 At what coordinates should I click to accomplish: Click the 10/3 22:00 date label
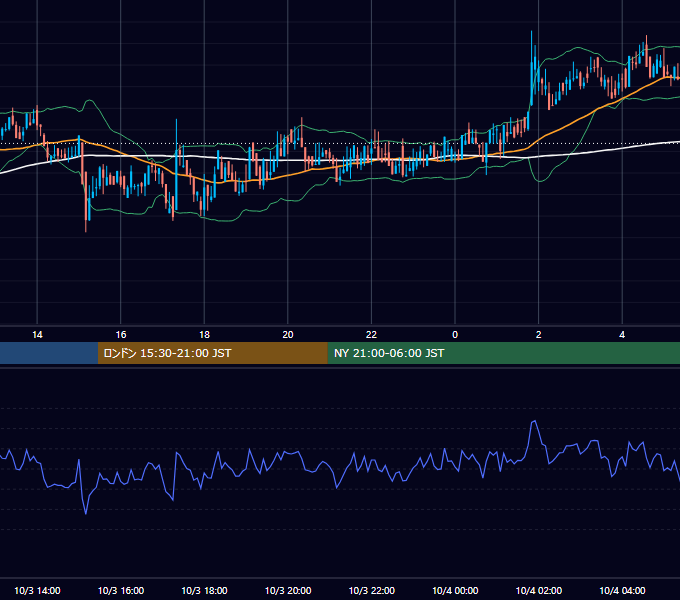(372, 590)
